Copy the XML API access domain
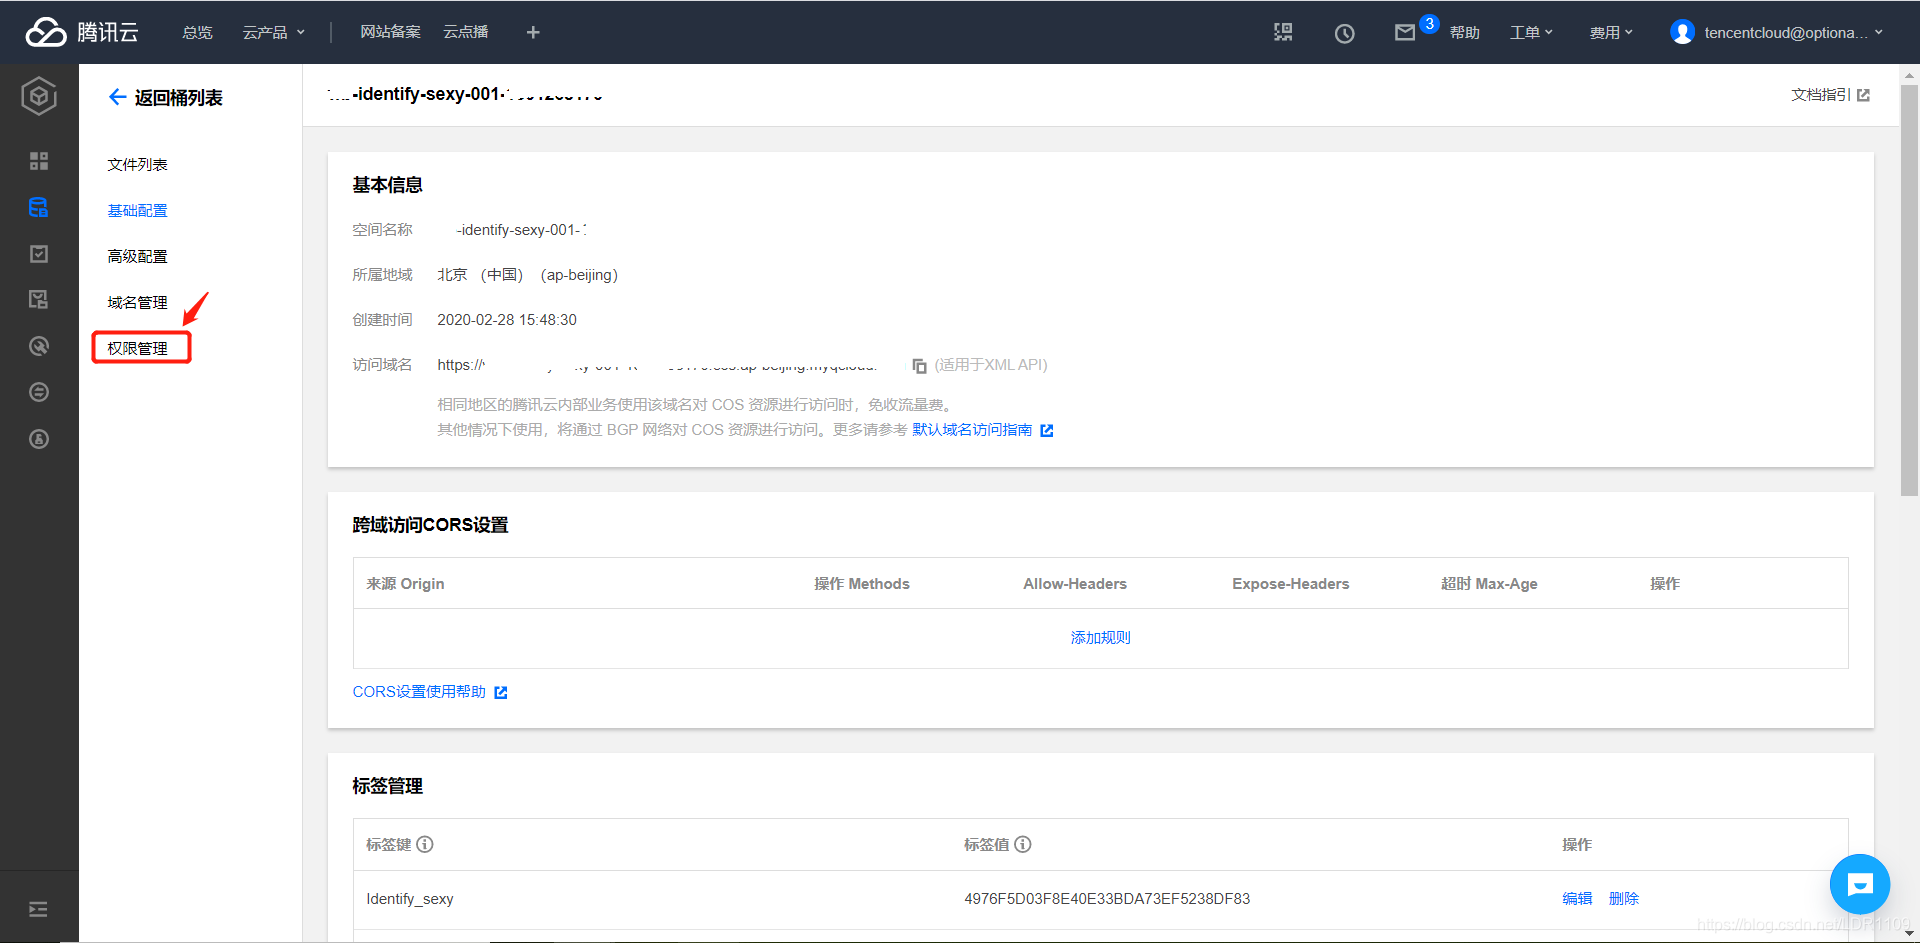This screenshot has height=943, width=1920. (x=918, y=365)
